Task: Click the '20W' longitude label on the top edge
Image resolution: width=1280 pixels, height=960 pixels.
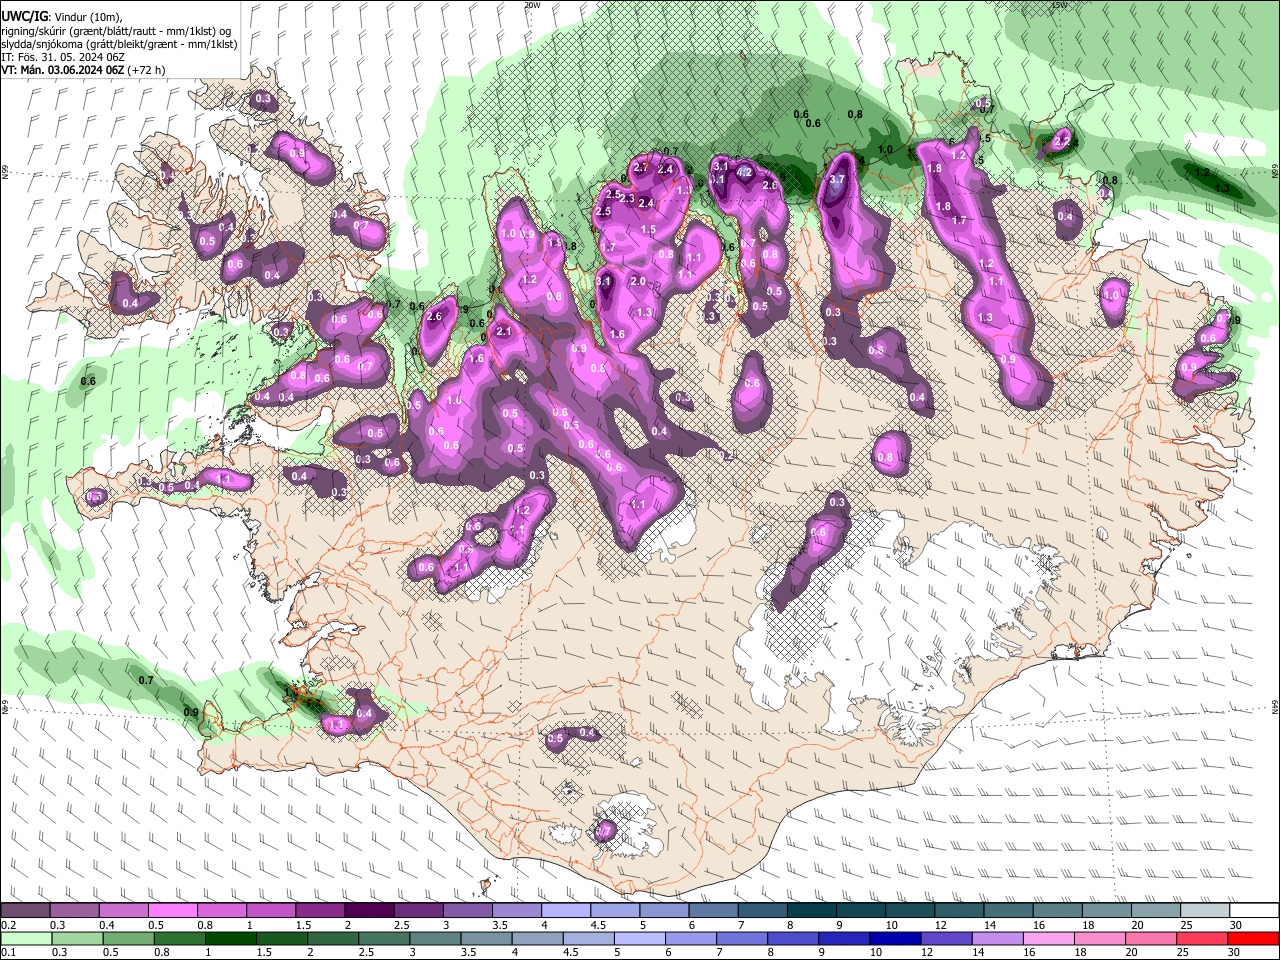Action: click(x=532, y=5)
